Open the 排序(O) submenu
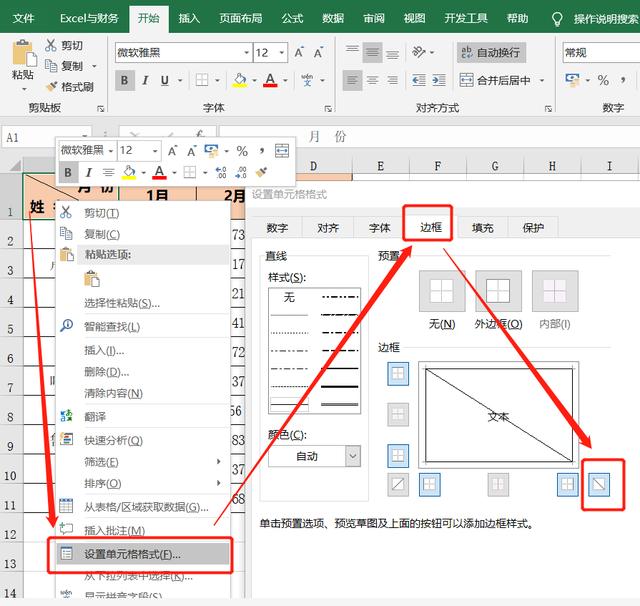This screenshot has width=640, height=606. pos(143,484)
